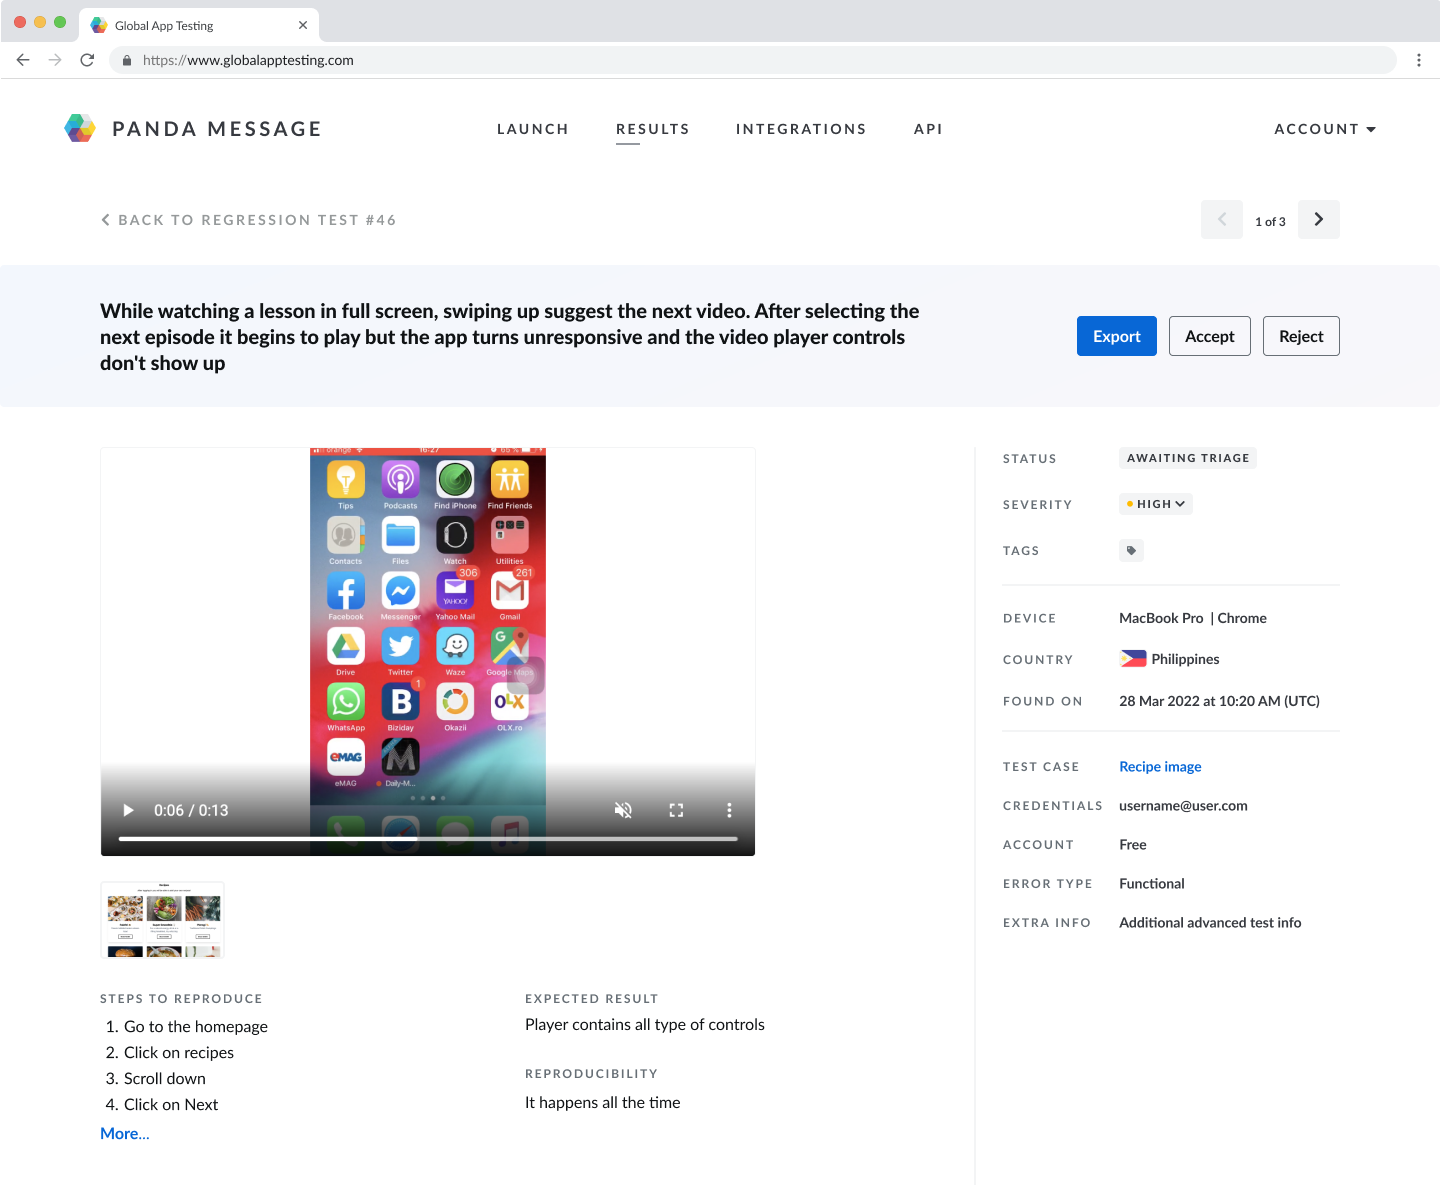Switch to the Integrations nav tab
Viewport: 1440px width, 1185px height.
[800, 129]
